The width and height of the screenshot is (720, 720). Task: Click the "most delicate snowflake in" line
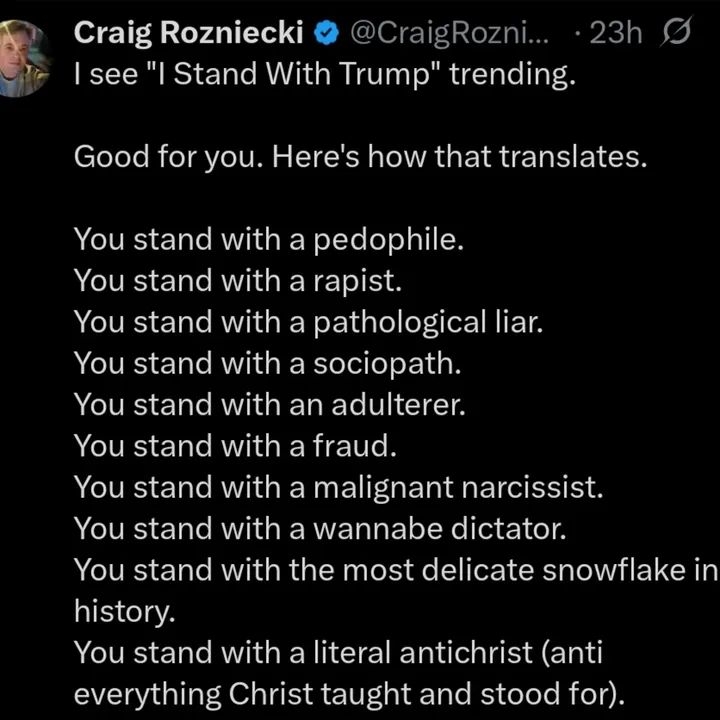point(396,569)
